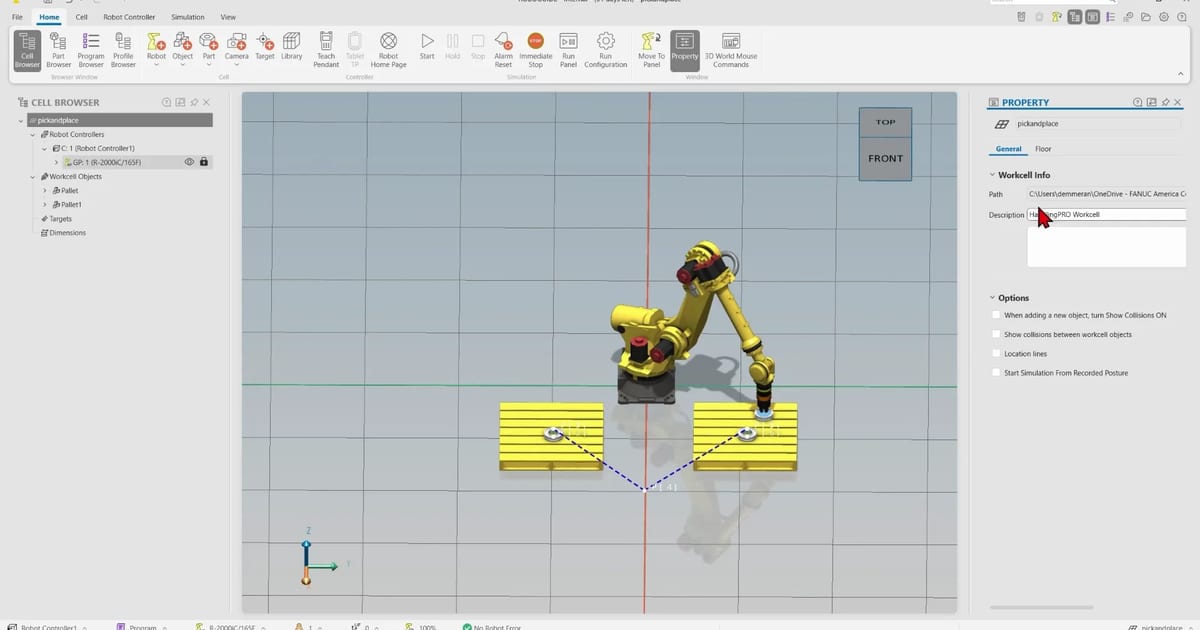Click the Description text field
Viewport: 1200px width, 630px height.
[x=1106, y=214]
